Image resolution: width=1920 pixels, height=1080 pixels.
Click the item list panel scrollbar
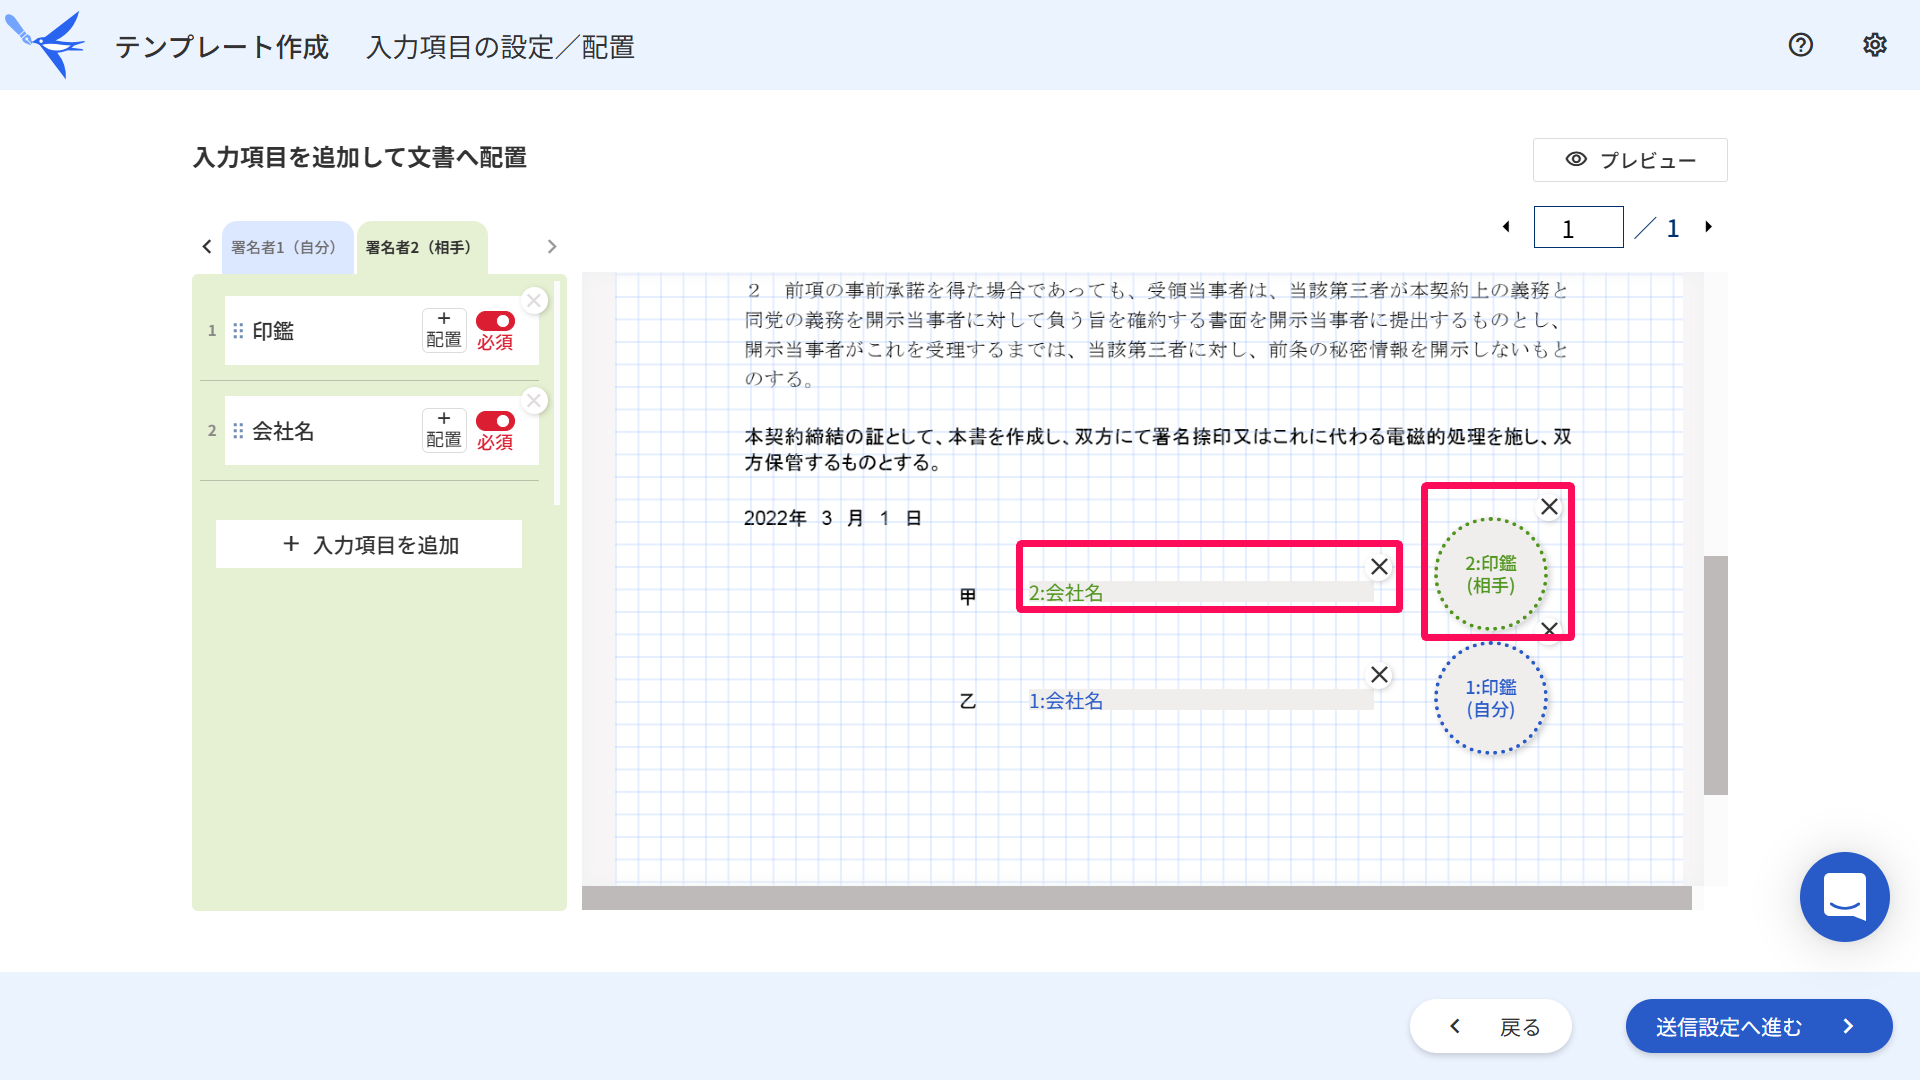click(x=556, y=392)
